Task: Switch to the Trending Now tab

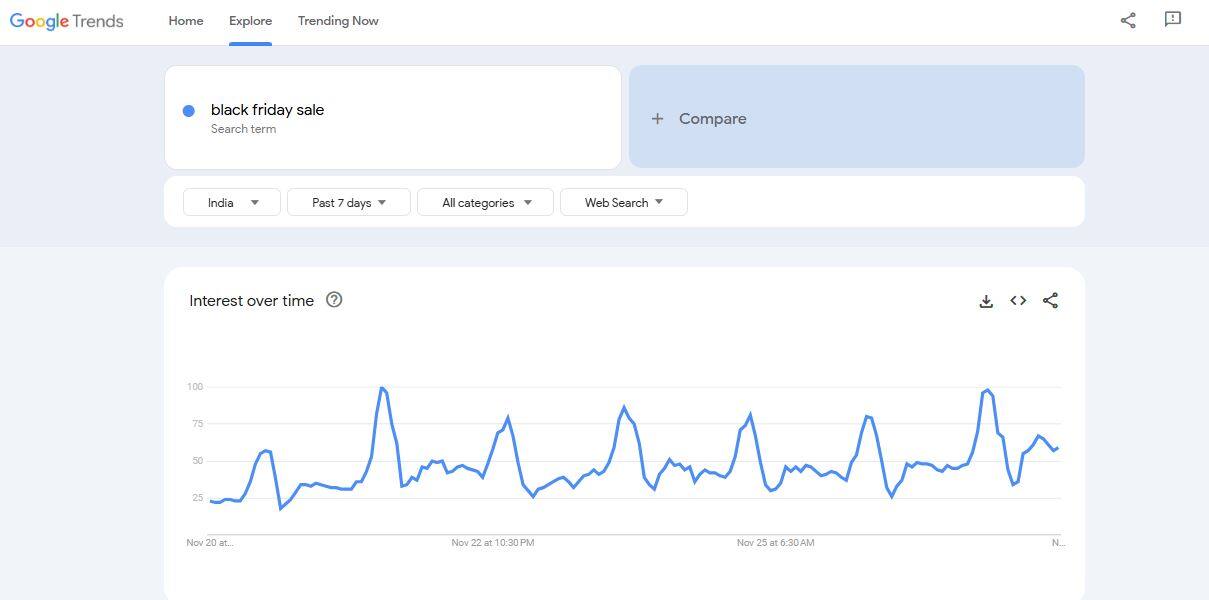Action: [338, 21]
